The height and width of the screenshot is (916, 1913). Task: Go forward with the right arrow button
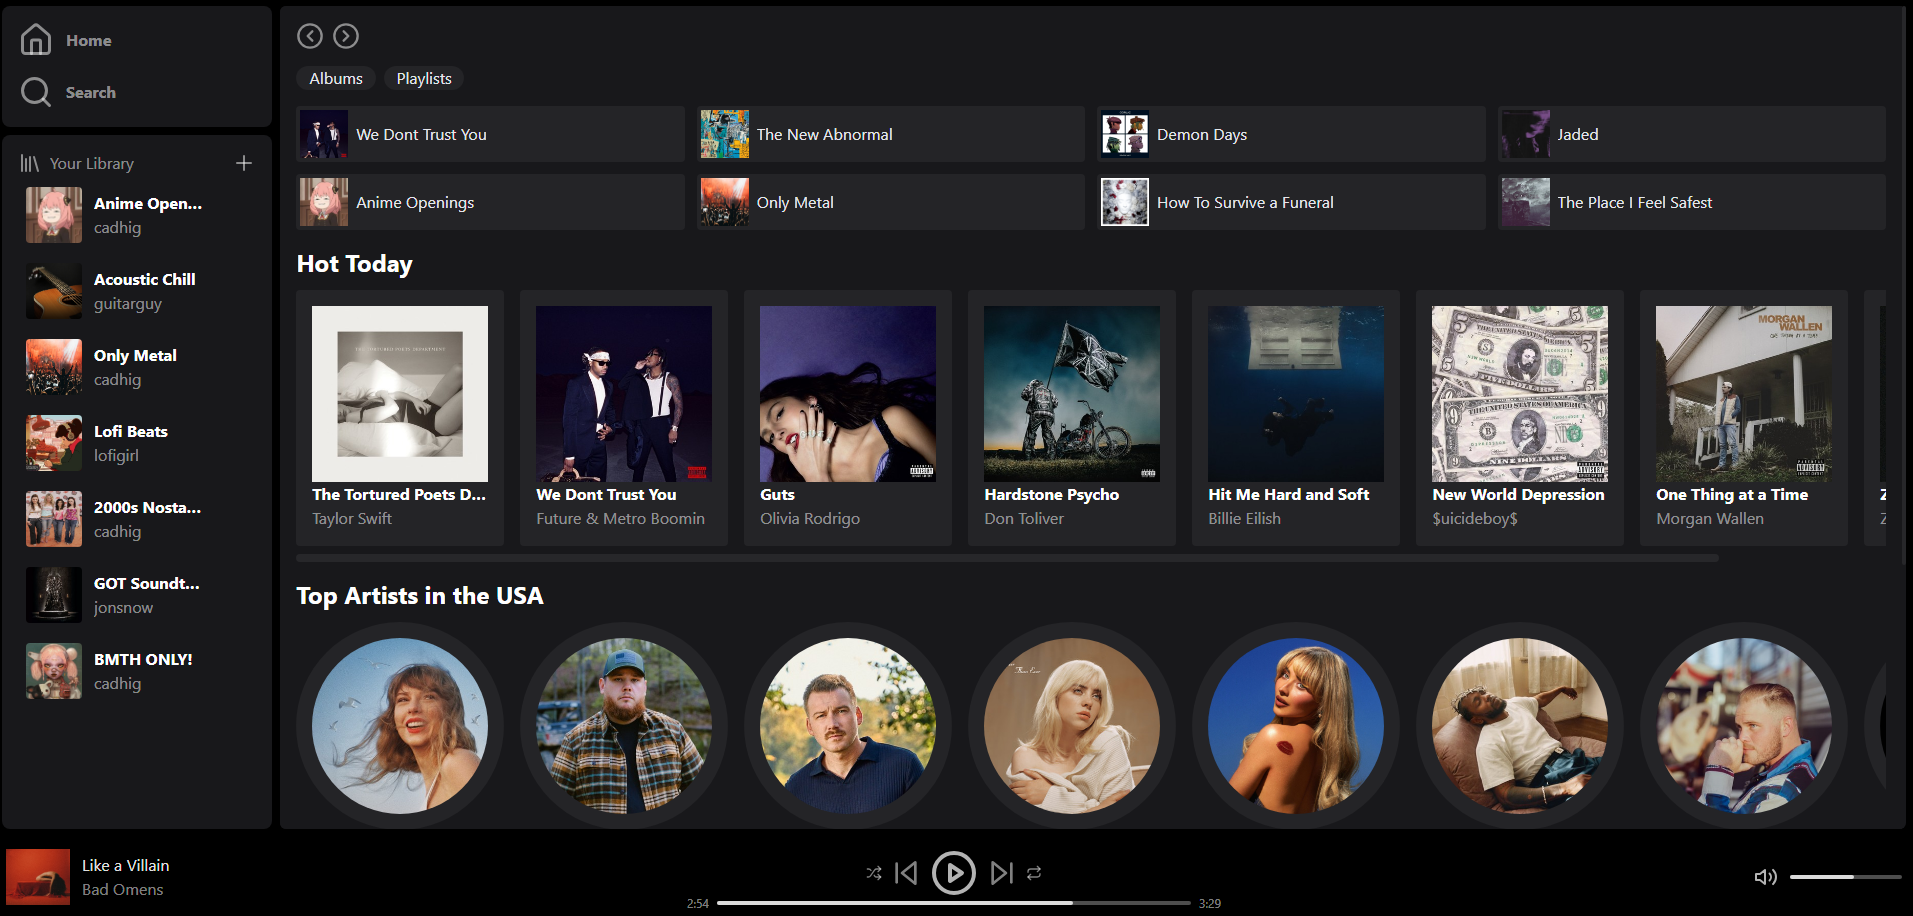point(346,36)
